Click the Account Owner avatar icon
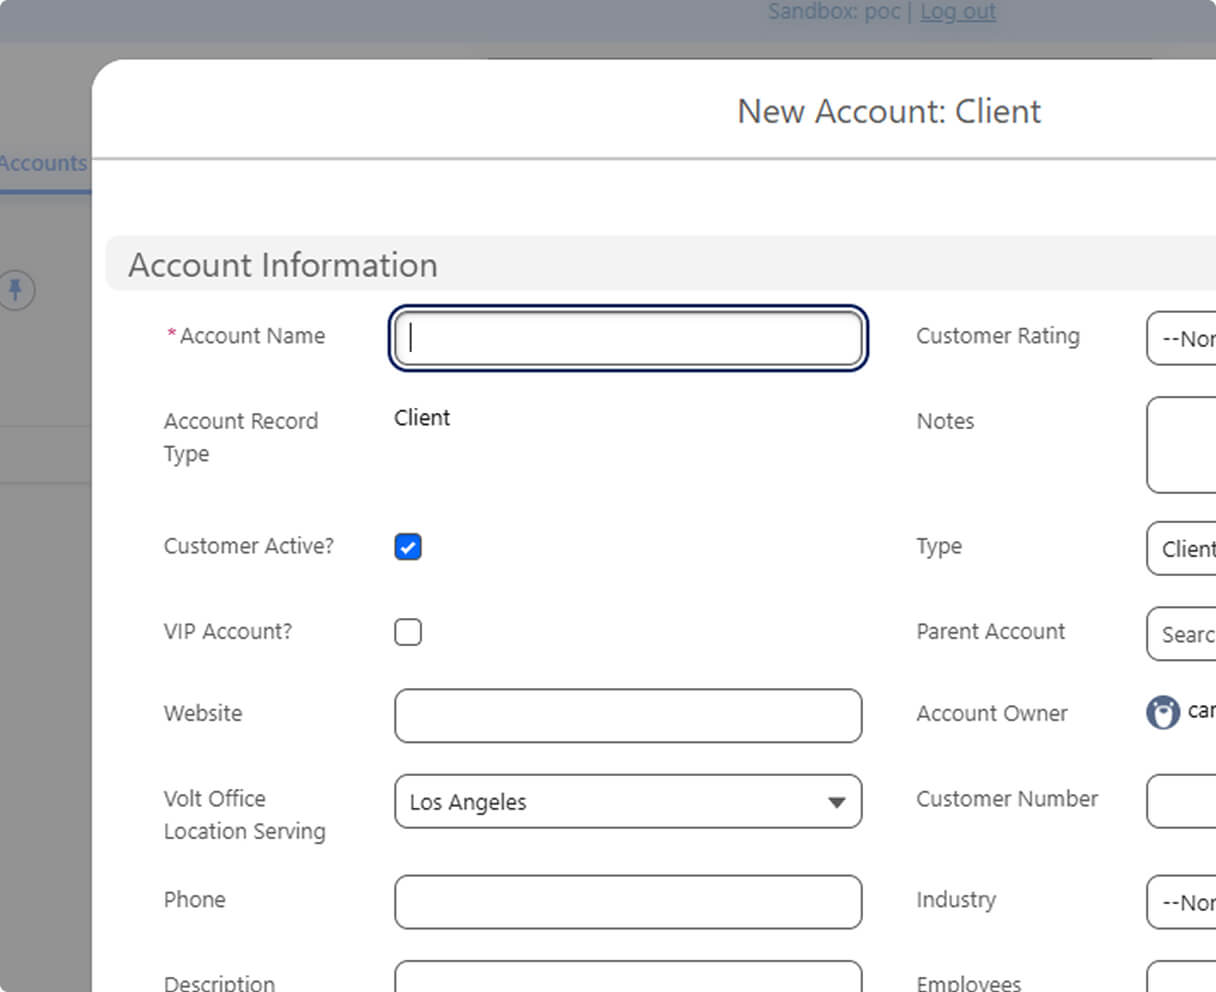The width and height of the screenshot is (1216, 992). tap(1162, 713)
